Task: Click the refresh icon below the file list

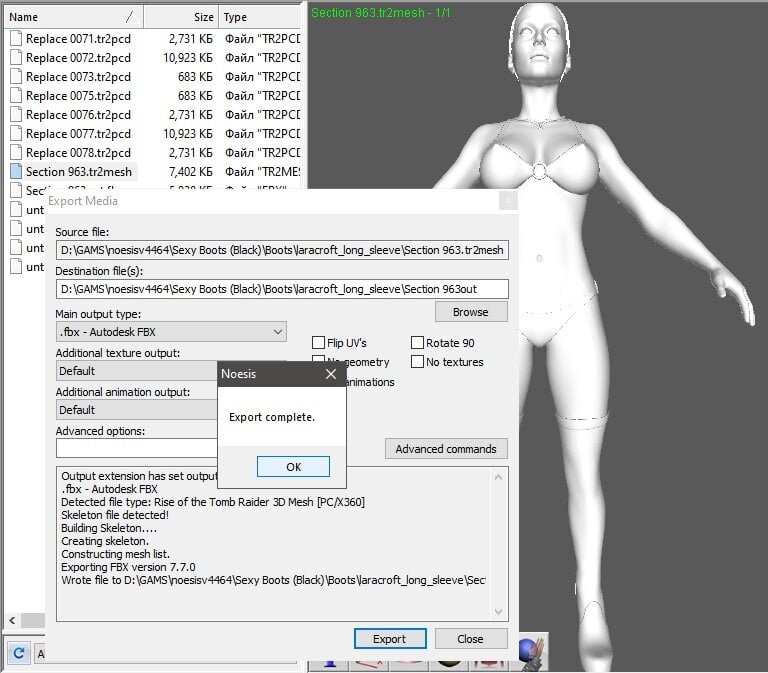Action: click(19, 653)
